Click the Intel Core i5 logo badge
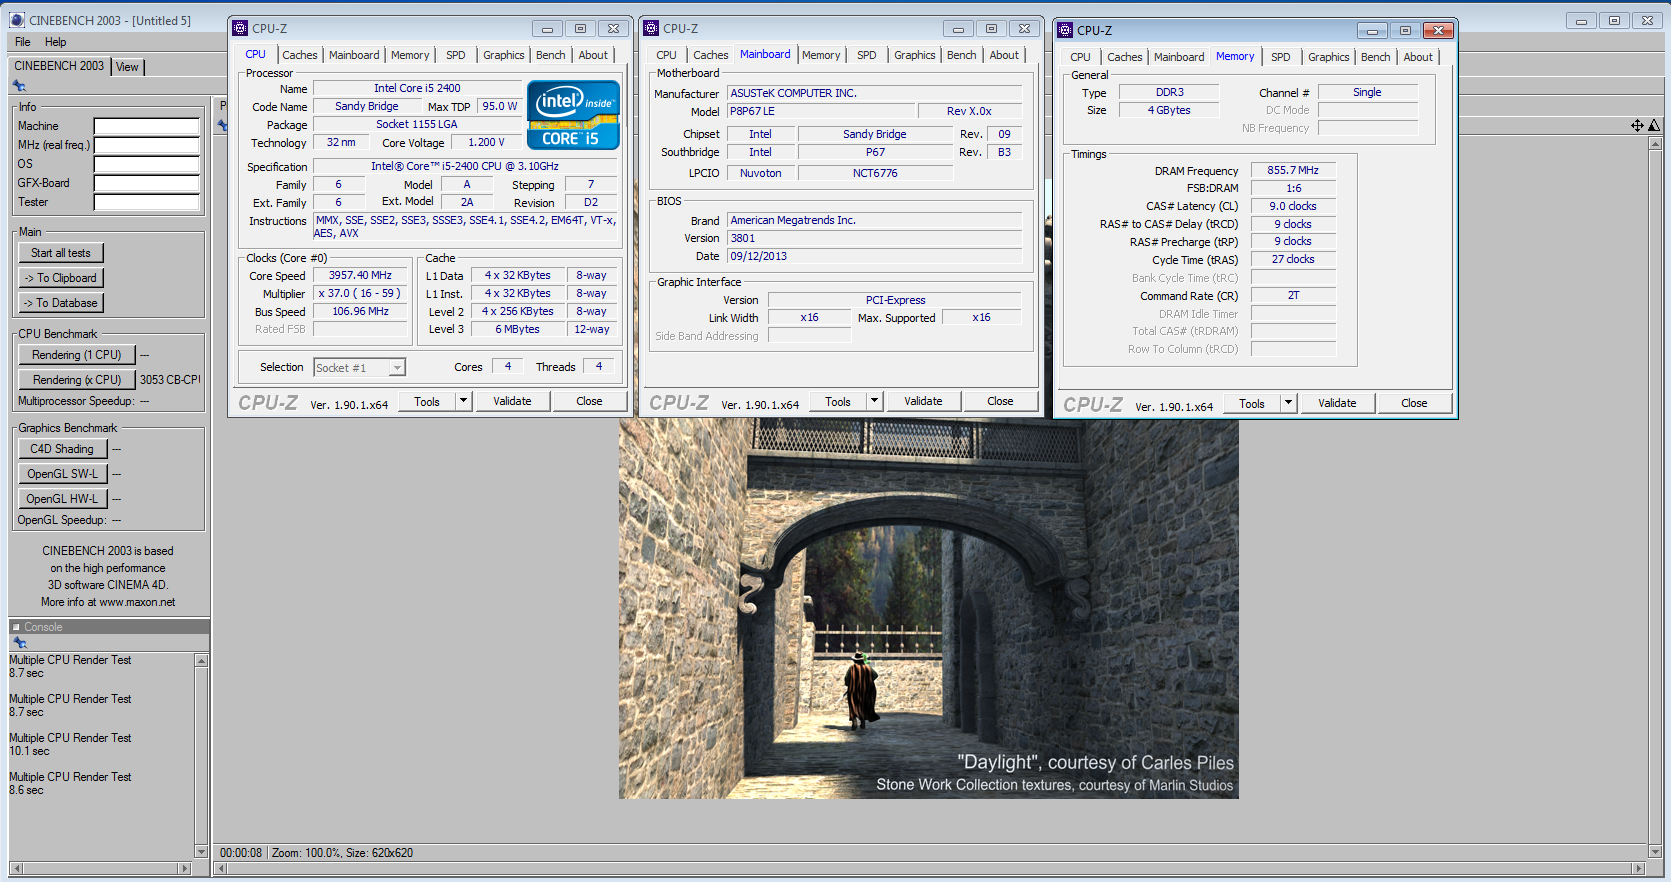The image size is (1671, 882). click(x=573, y=115)
